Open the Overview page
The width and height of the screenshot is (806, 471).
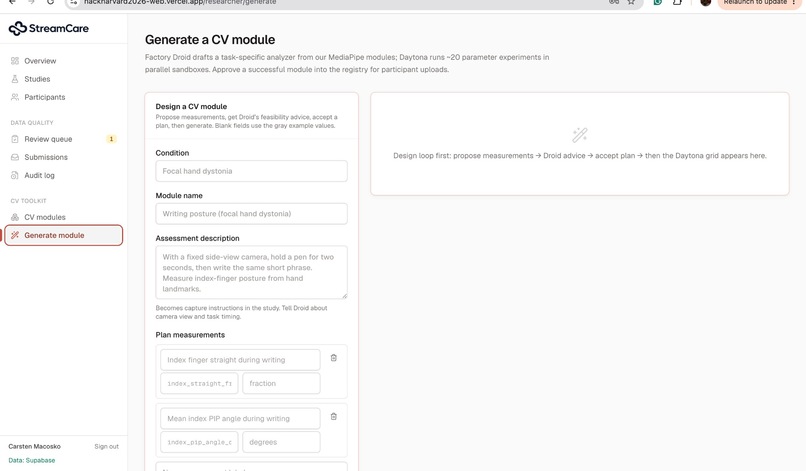(40, 61)
